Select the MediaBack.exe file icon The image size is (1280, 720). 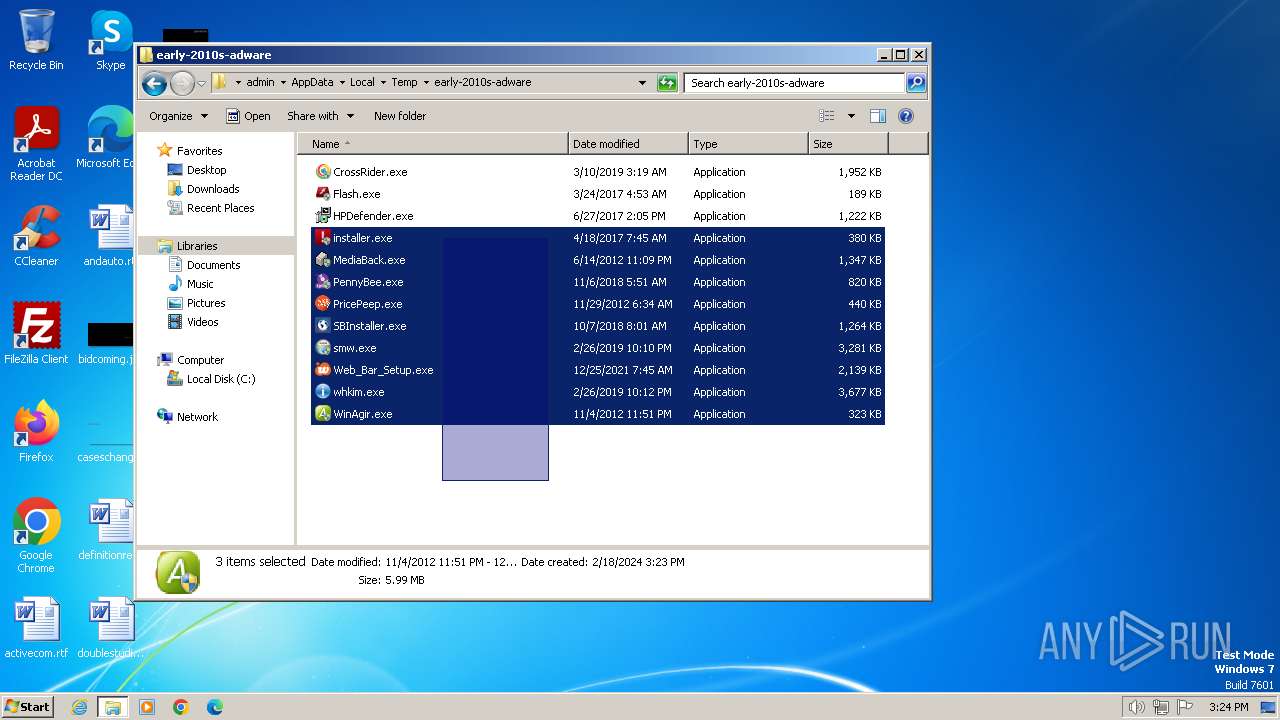pos(323,260)
